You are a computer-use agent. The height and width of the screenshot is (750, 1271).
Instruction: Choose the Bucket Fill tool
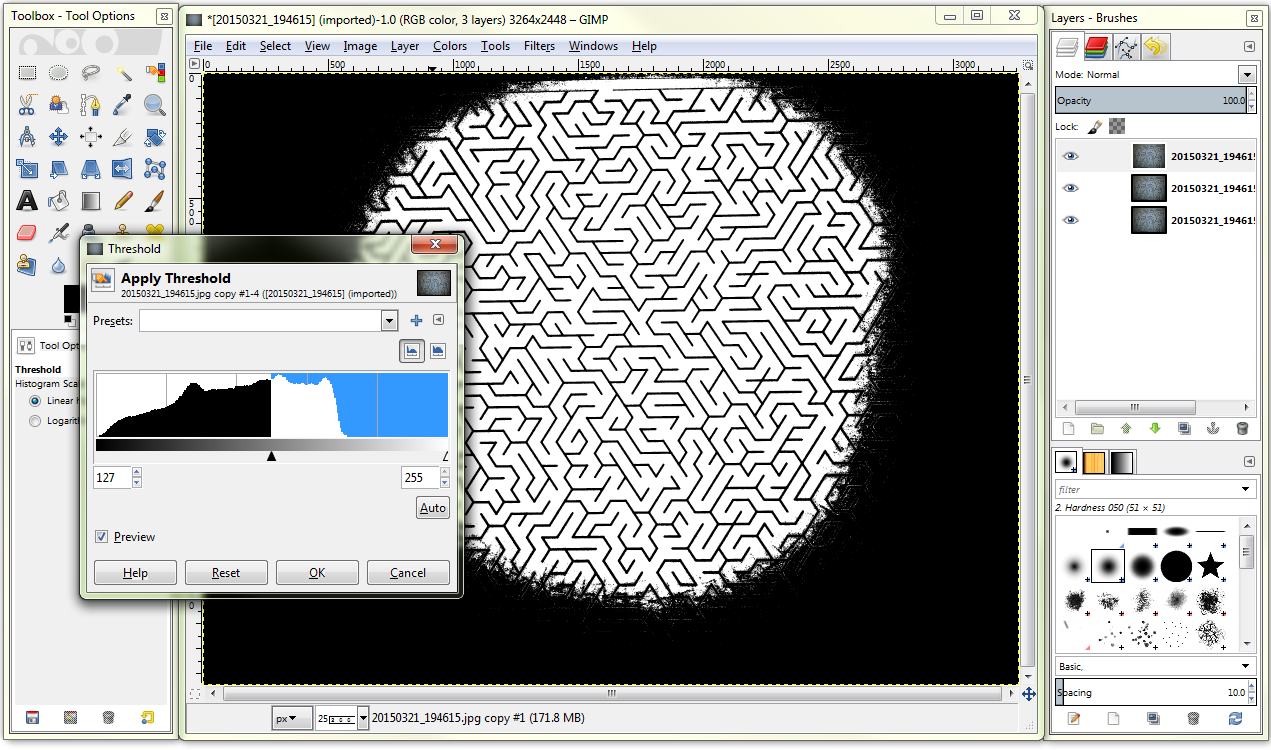coord(58,200)
